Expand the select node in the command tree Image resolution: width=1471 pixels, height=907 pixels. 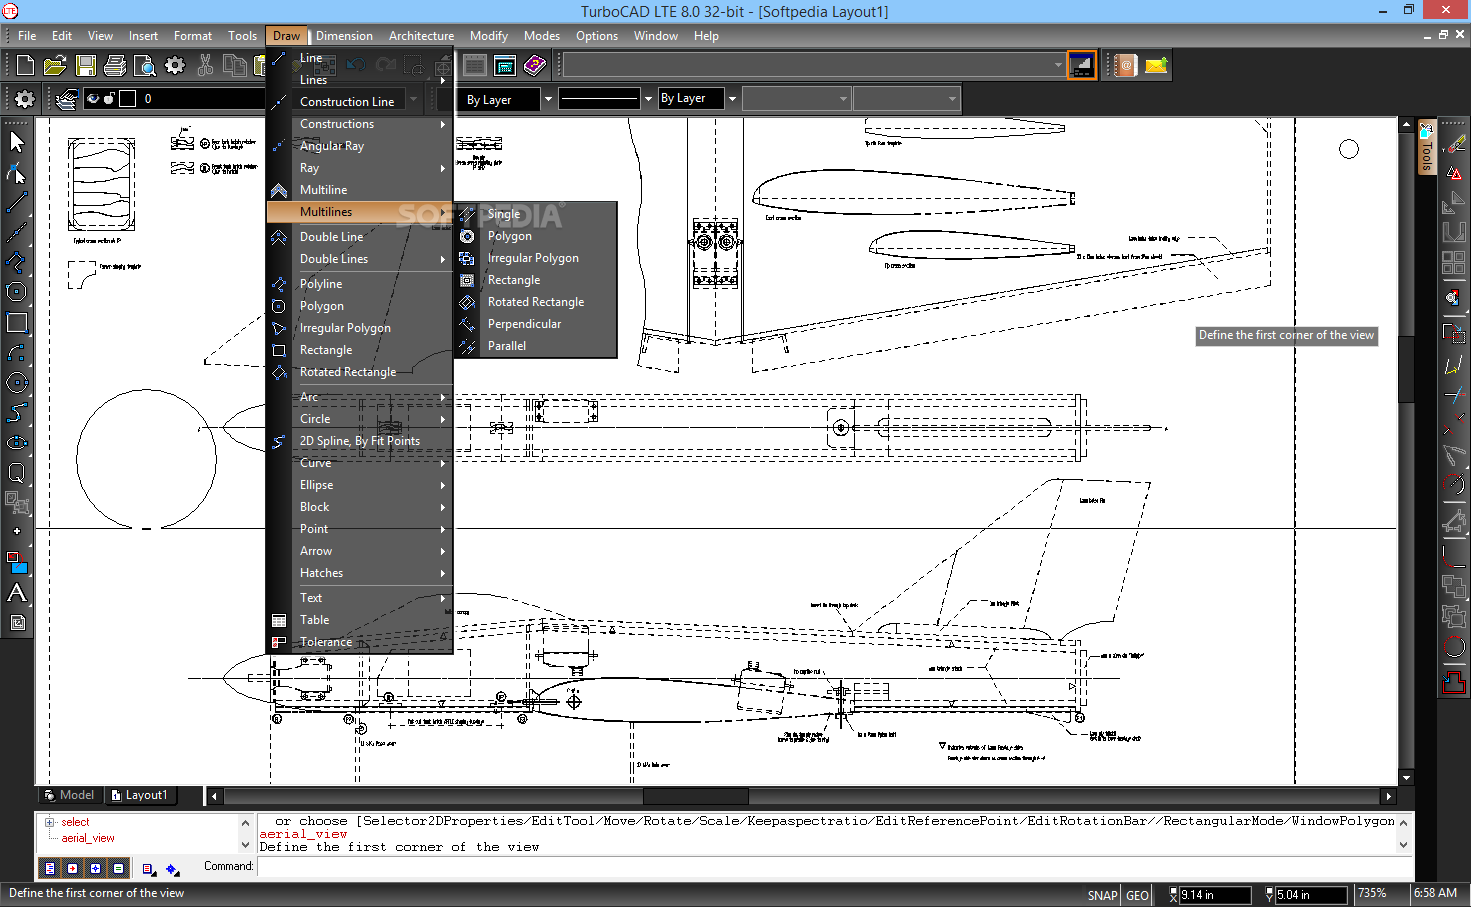pyautogui.click(x=50, y=822)
